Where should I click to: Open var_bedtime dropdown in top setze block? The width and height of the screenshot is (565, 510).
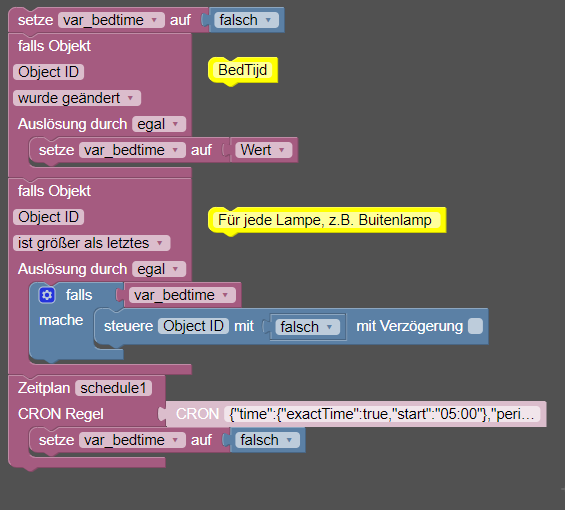[x=111, y=20]
